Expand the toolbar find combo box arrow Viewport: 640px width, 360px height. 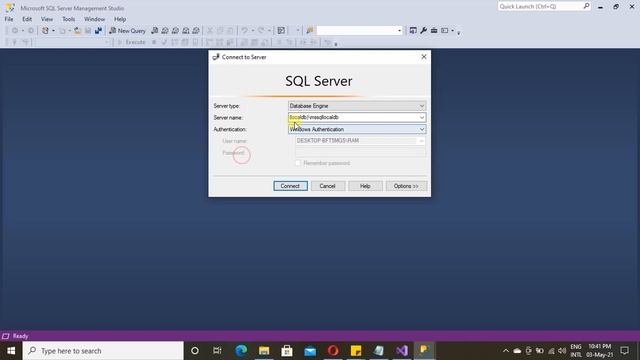pos(400,31)
